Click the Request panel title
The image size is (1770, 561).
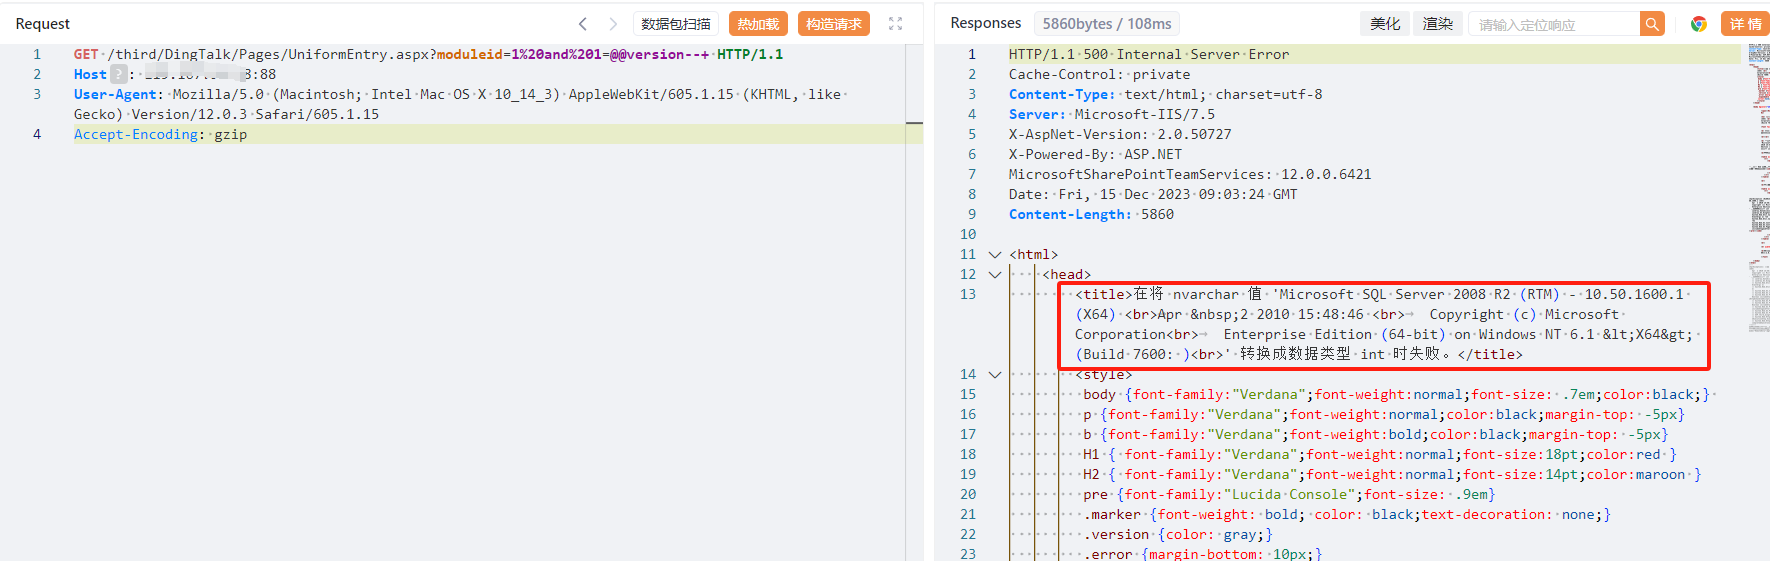click(43, 24)
